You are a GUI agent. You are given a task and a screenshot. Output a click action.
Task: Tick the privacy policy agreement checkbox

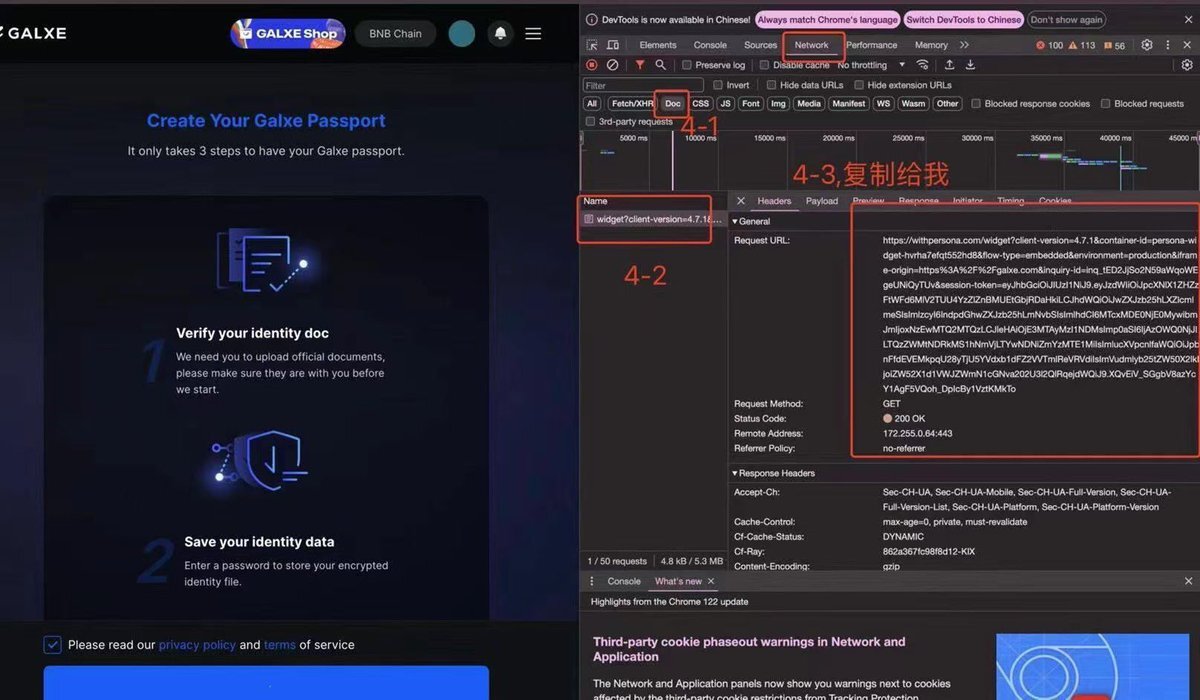pos(53,645)
